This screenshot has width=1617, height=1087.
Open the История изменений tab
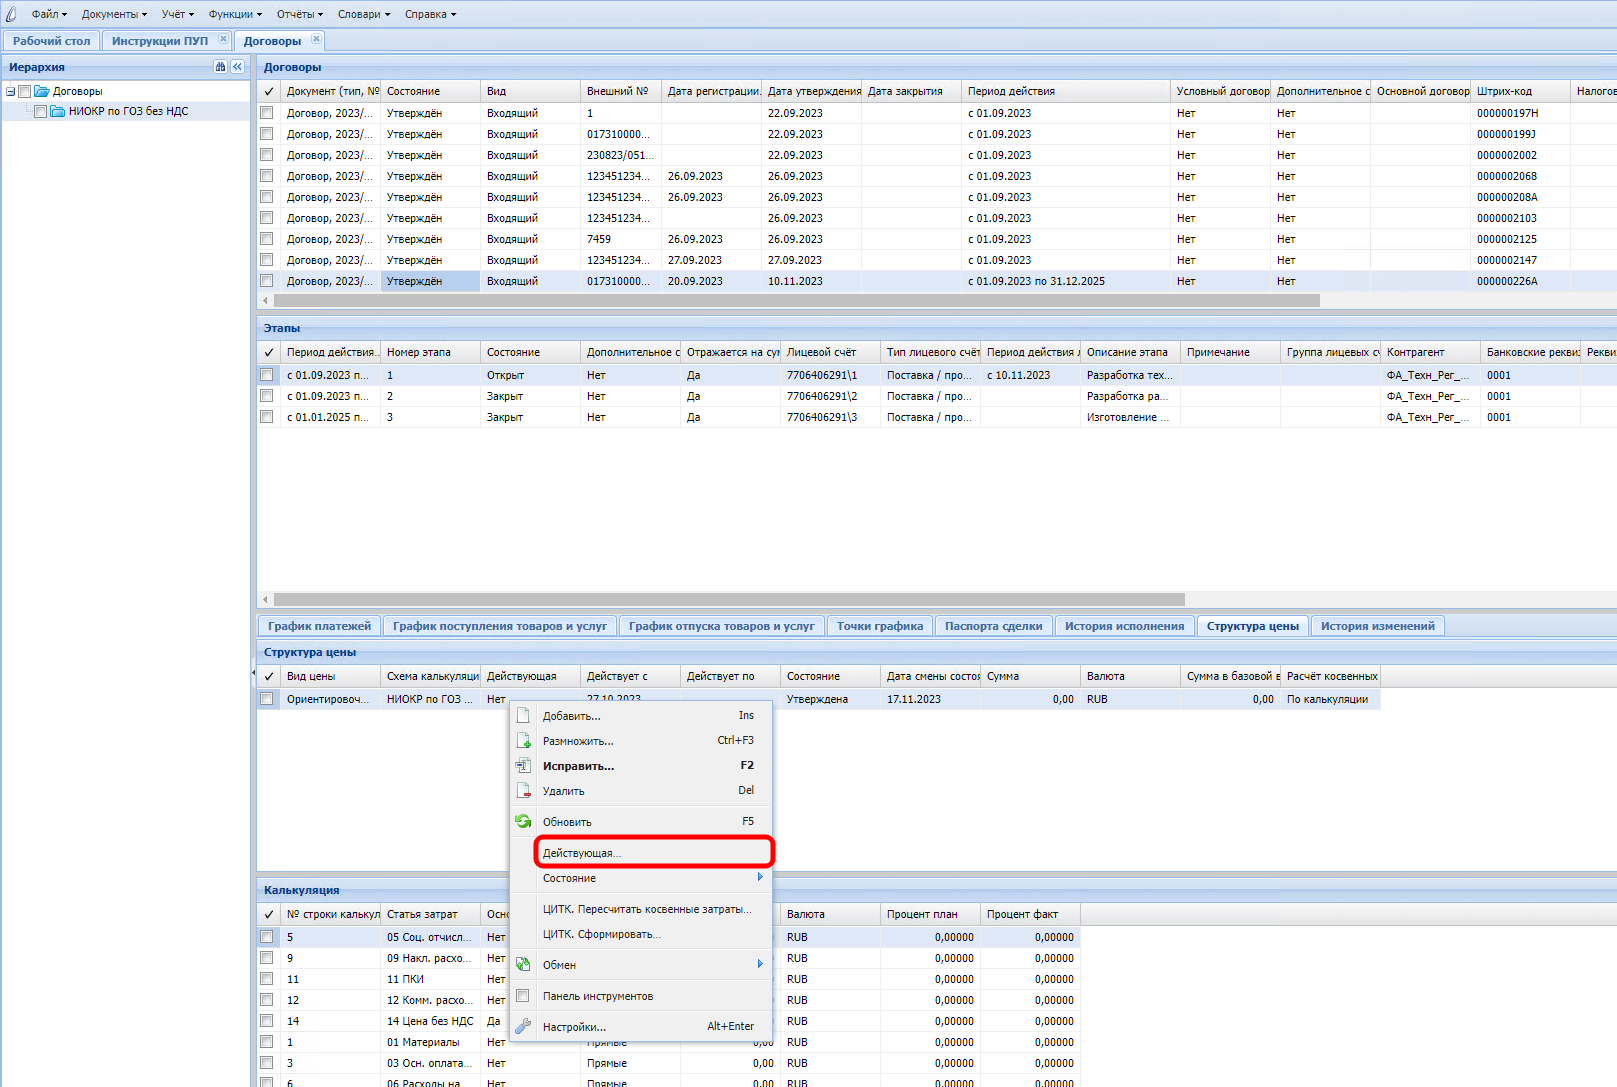[x=1376, y=626]
